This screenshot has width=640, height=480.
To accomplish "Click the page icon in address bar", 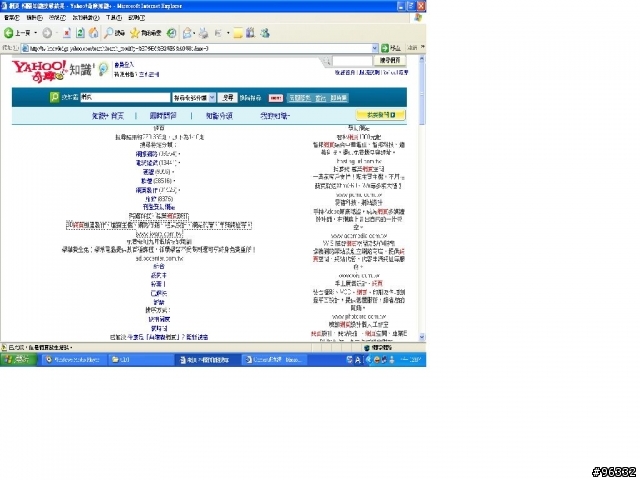I will coord(25,48).
